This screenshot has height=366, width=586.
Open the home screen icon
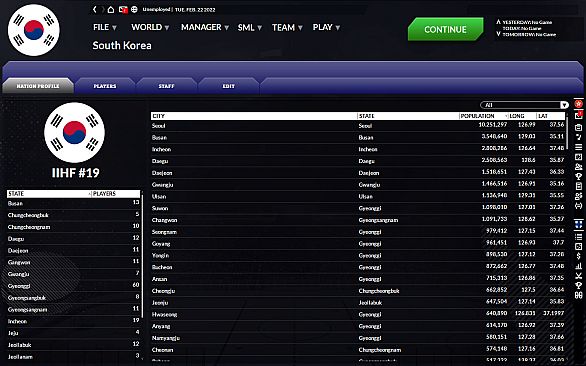pos(111,9)
